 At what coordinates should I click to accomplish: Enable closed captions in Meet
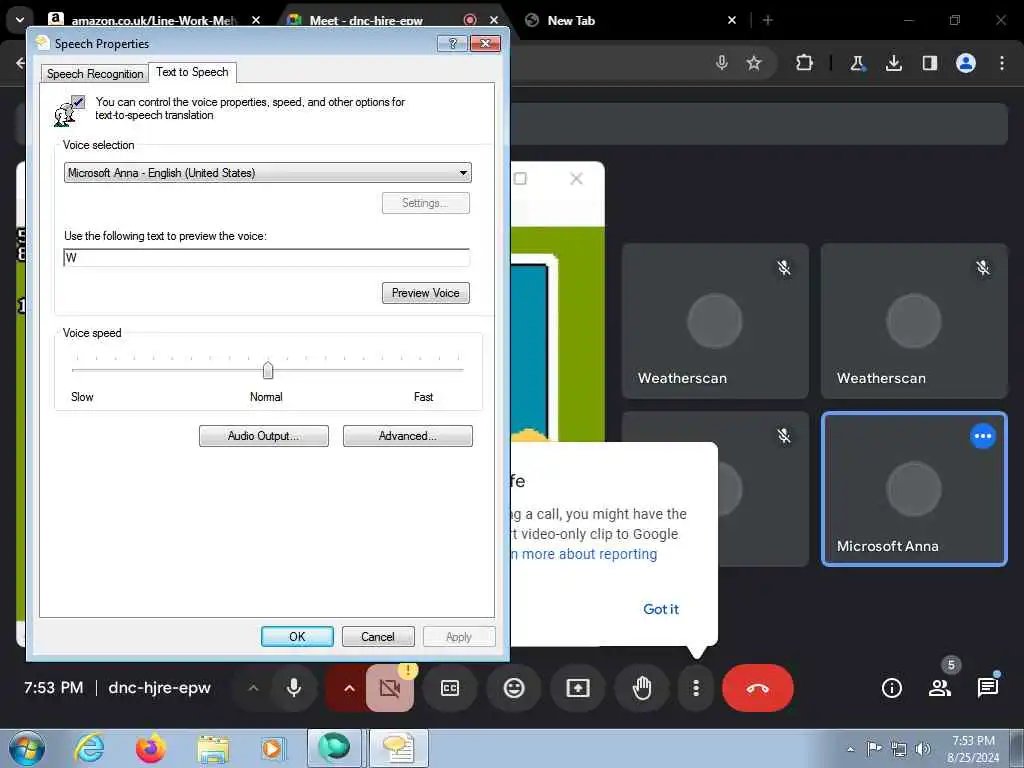click(450, 688)
